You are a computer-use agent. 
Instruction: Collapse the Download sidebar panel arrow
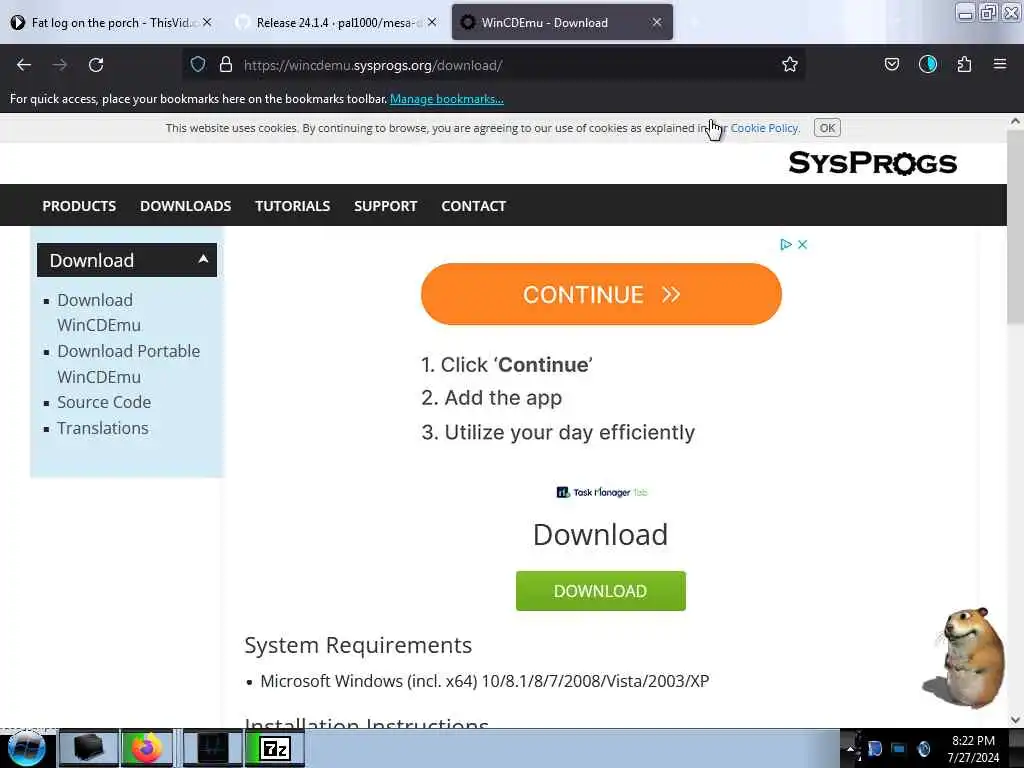point(203,259)
